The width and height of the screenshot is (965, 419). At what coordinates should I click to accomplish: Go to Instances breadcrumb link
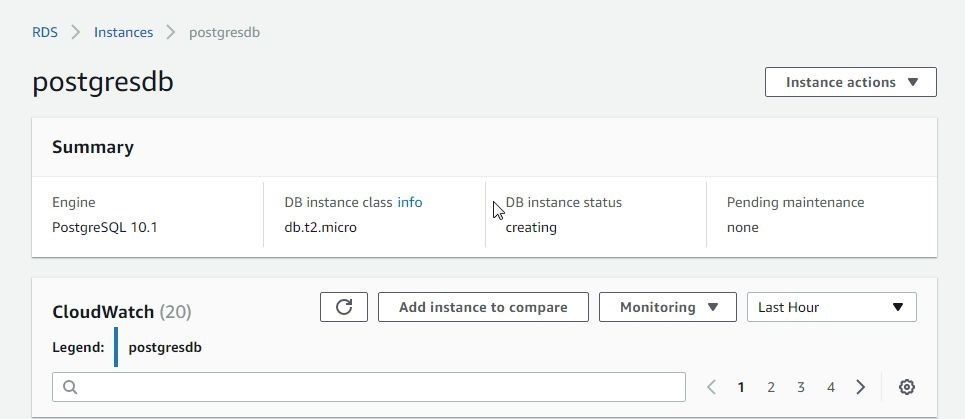[x=123, y=32]
